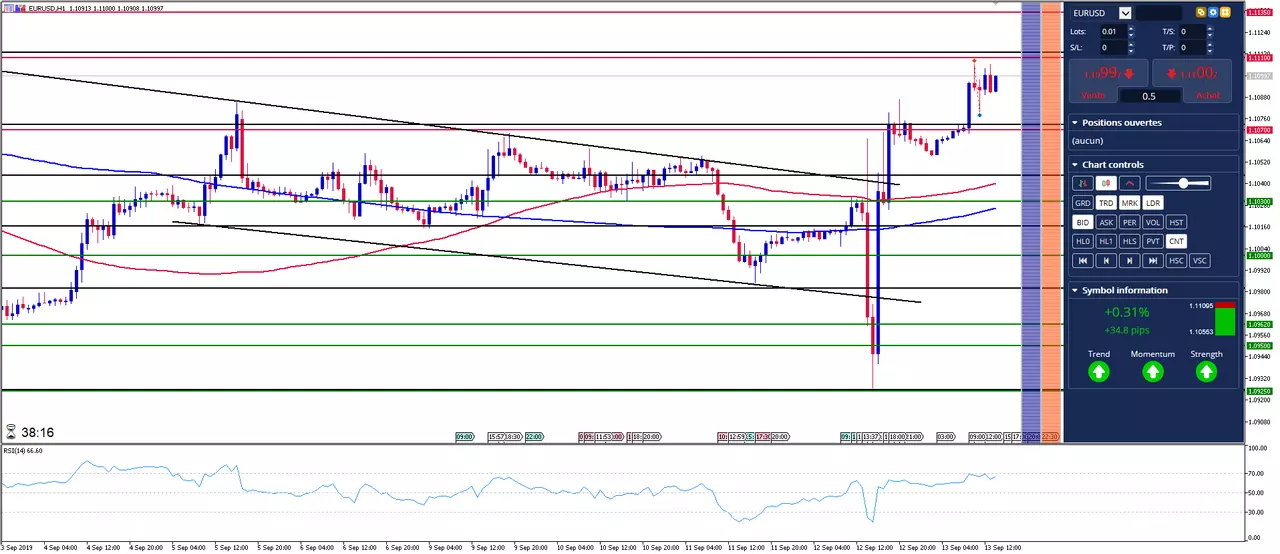Image resolution: width=1280 pixels, height=554 pixels.
Task: Click the orange grid layout icon
Action: pos(1225,13)
